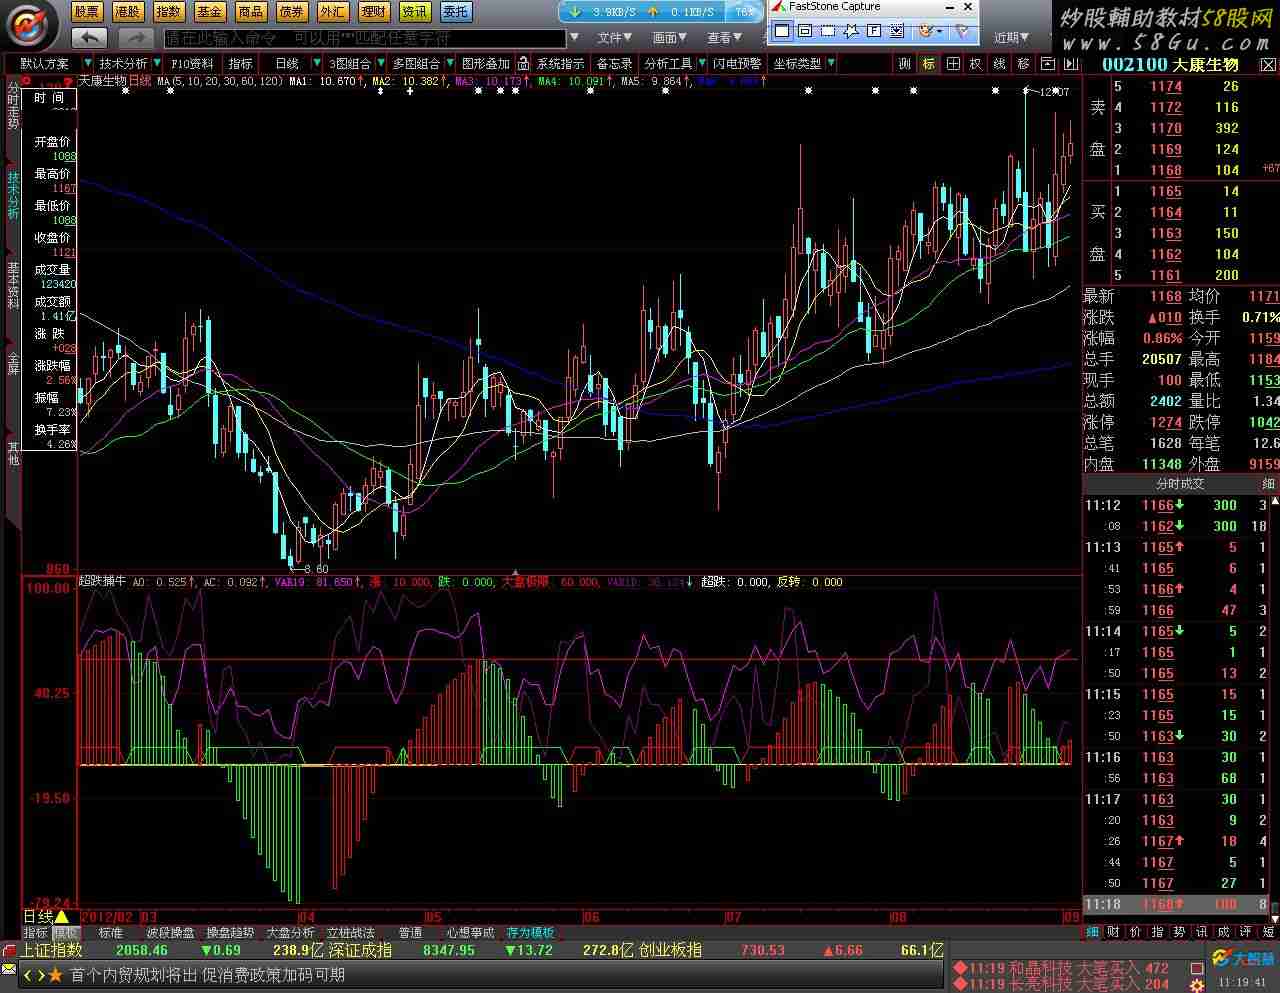Open the 基金 funds category
The image size is (1280, 993).
coord(210,12)
